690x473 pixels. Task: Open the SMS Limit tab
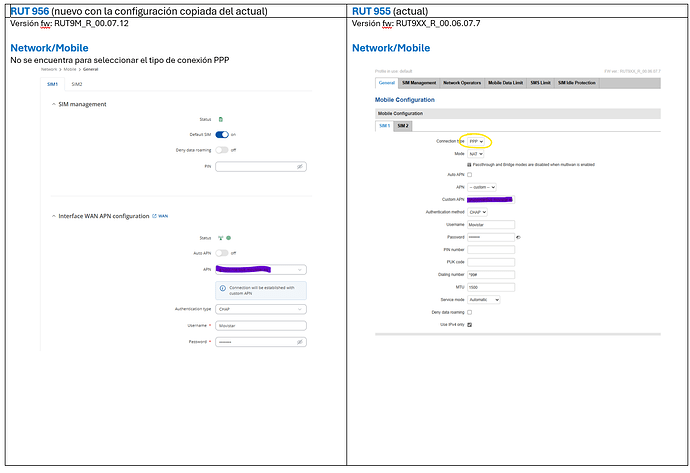(x=540, y=83)
